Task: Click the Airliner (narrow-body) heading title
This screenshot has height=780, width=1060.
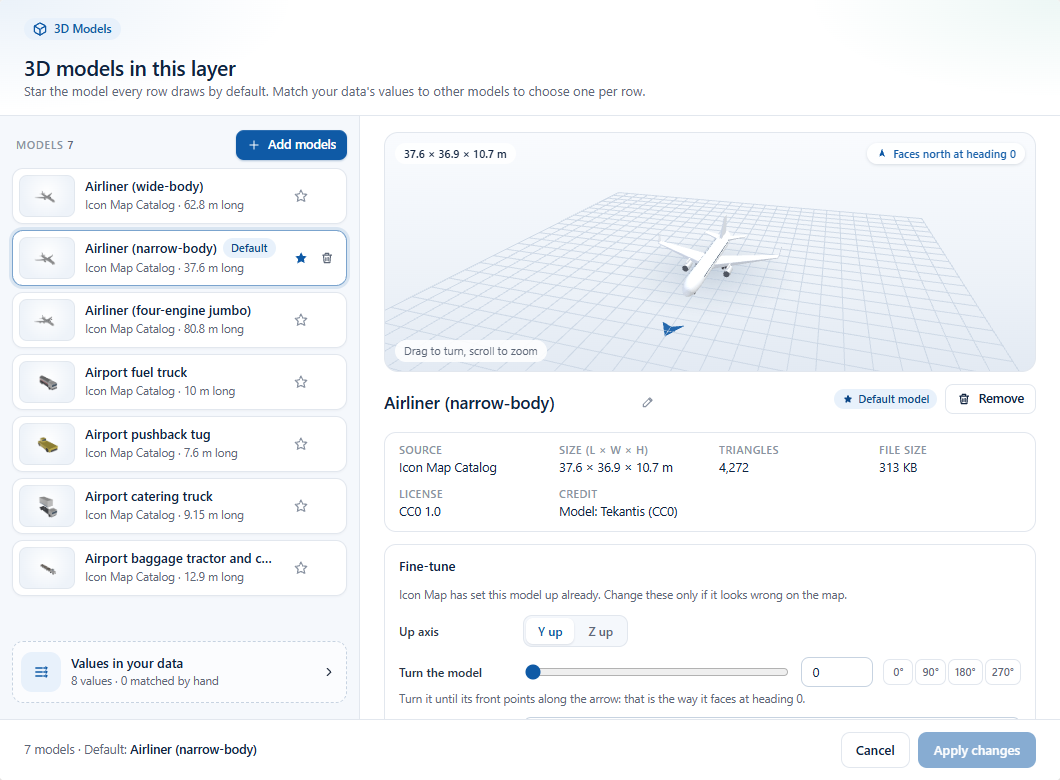Action: point(469,404)
